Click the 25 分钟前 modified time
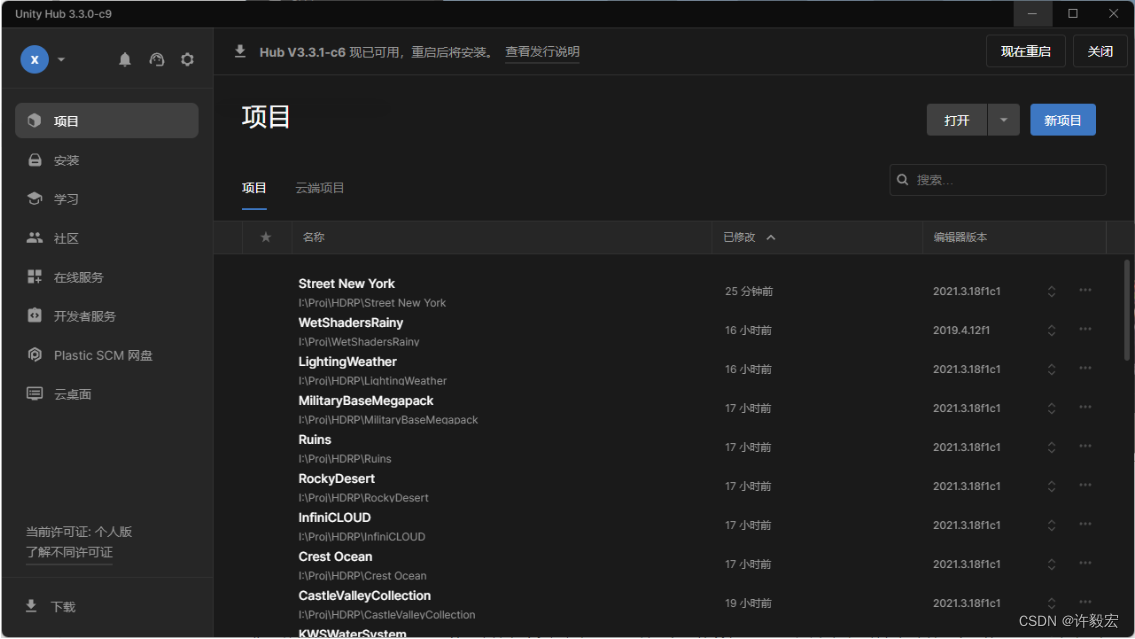This screenshot has width=1135, height=639. [x=749, y=291]
